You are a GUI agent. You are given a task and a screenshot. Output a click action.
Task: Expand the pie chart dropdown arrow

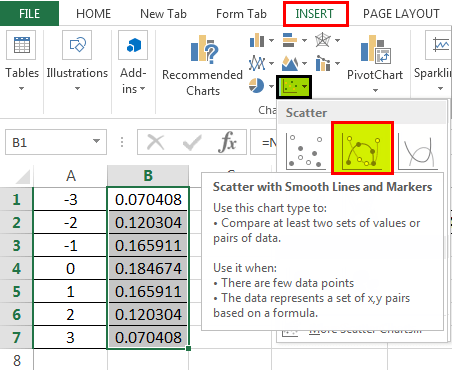271,86
